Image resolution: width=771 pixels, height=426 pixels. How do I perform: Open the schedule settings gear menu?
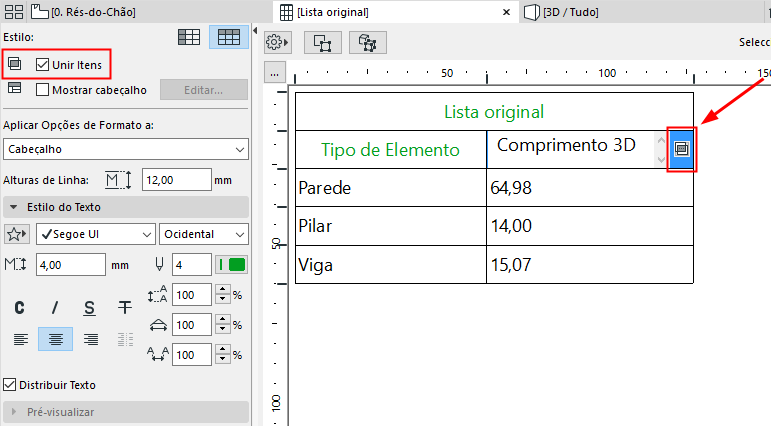point(277,42)
